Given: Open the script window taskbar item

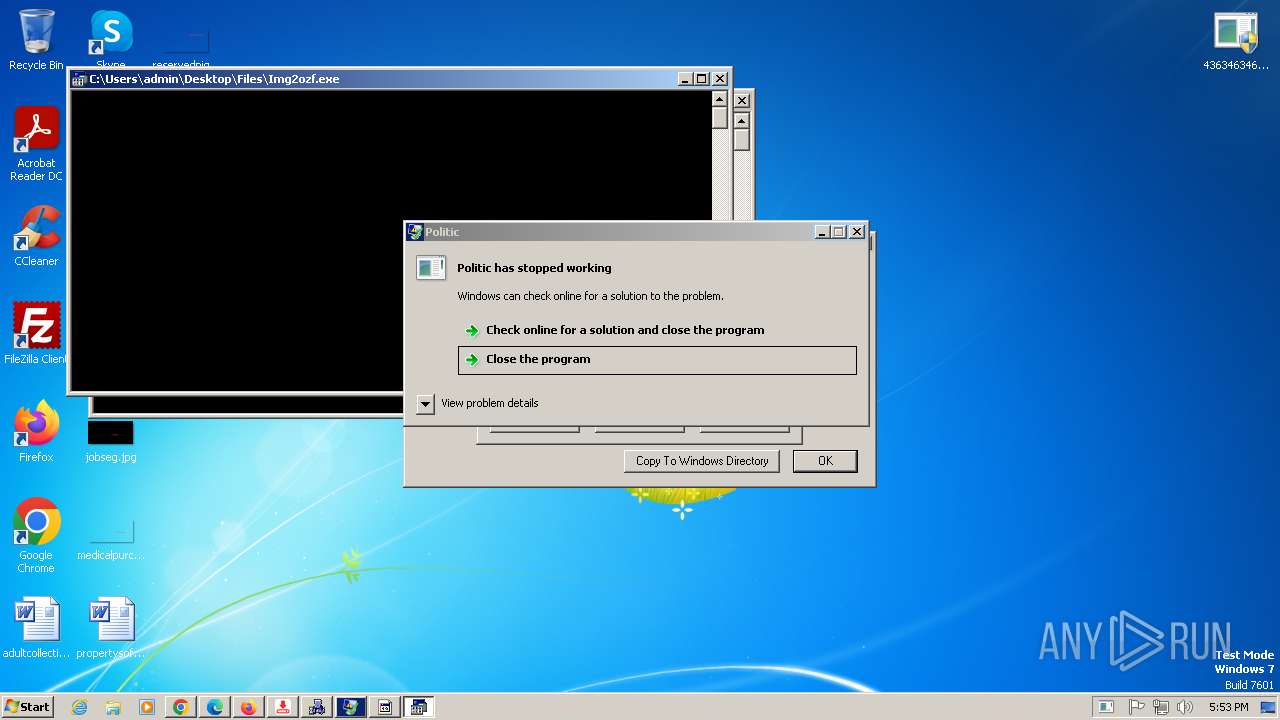Looking at the screenshot, I should tap(385, 707).
